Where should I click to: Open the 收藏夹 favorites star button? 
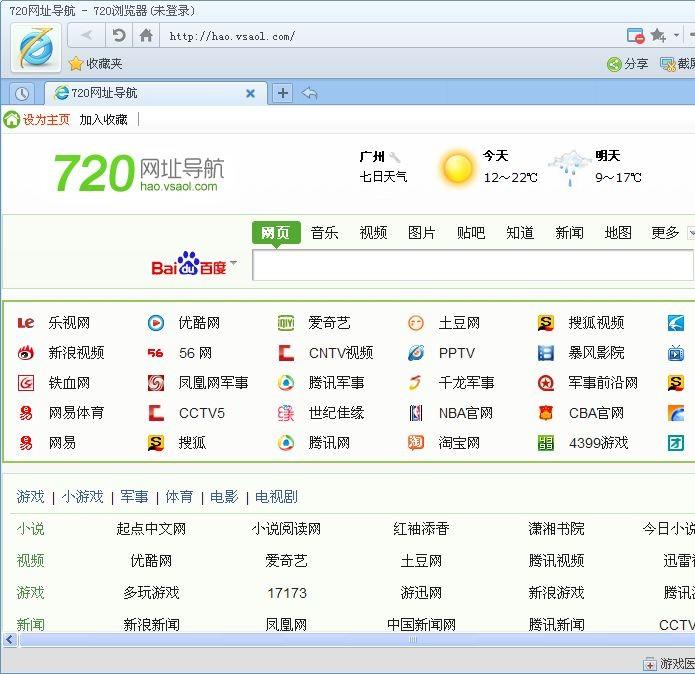[x=96, y=64]
